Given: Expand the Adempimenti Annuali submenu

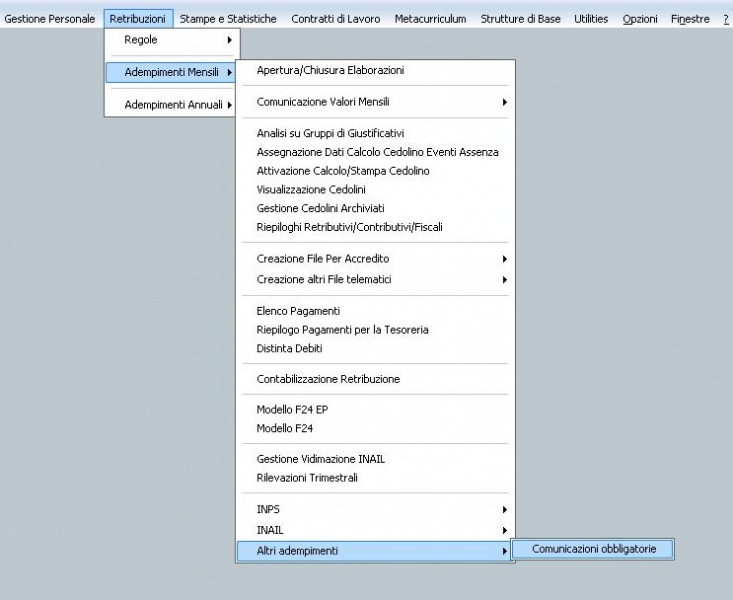Looking at the screenshot, I should pyautogui.click(x=172, y=105).
